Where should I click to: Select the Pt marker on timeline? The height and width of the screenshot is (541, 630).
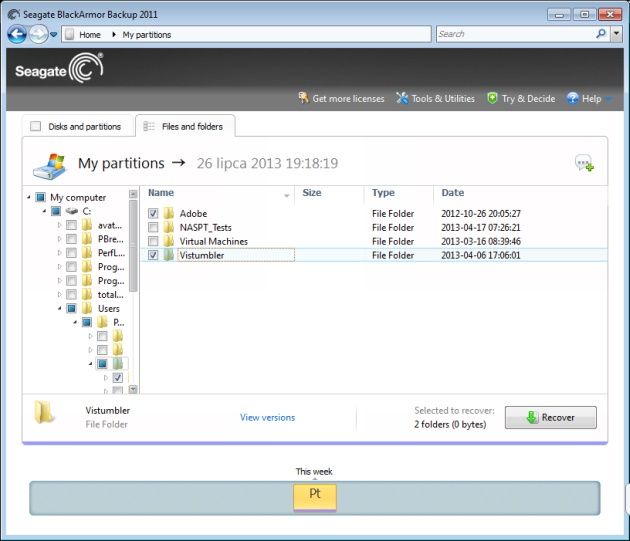[315, 498]
